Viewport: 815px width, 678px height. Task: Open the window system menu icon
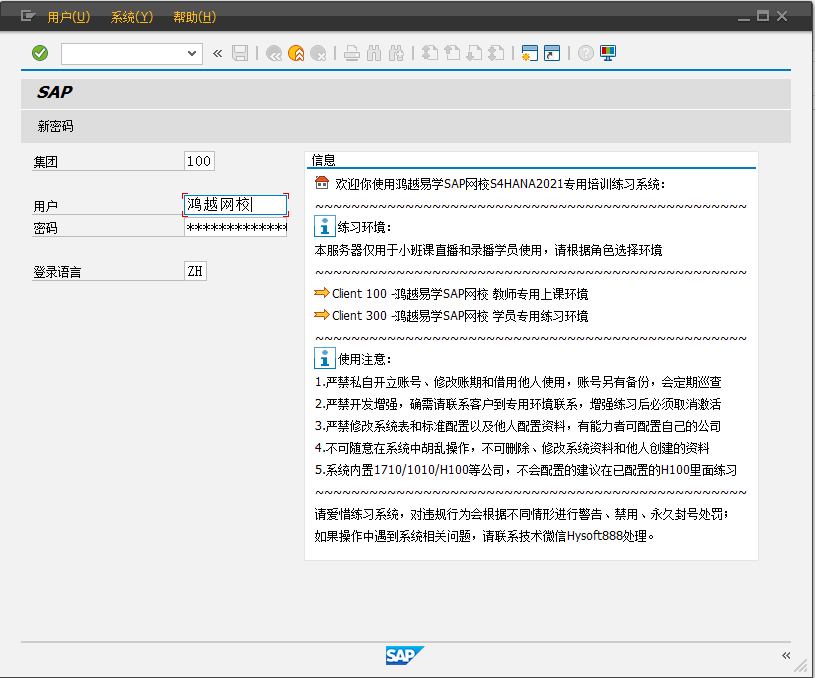(28, 16)
